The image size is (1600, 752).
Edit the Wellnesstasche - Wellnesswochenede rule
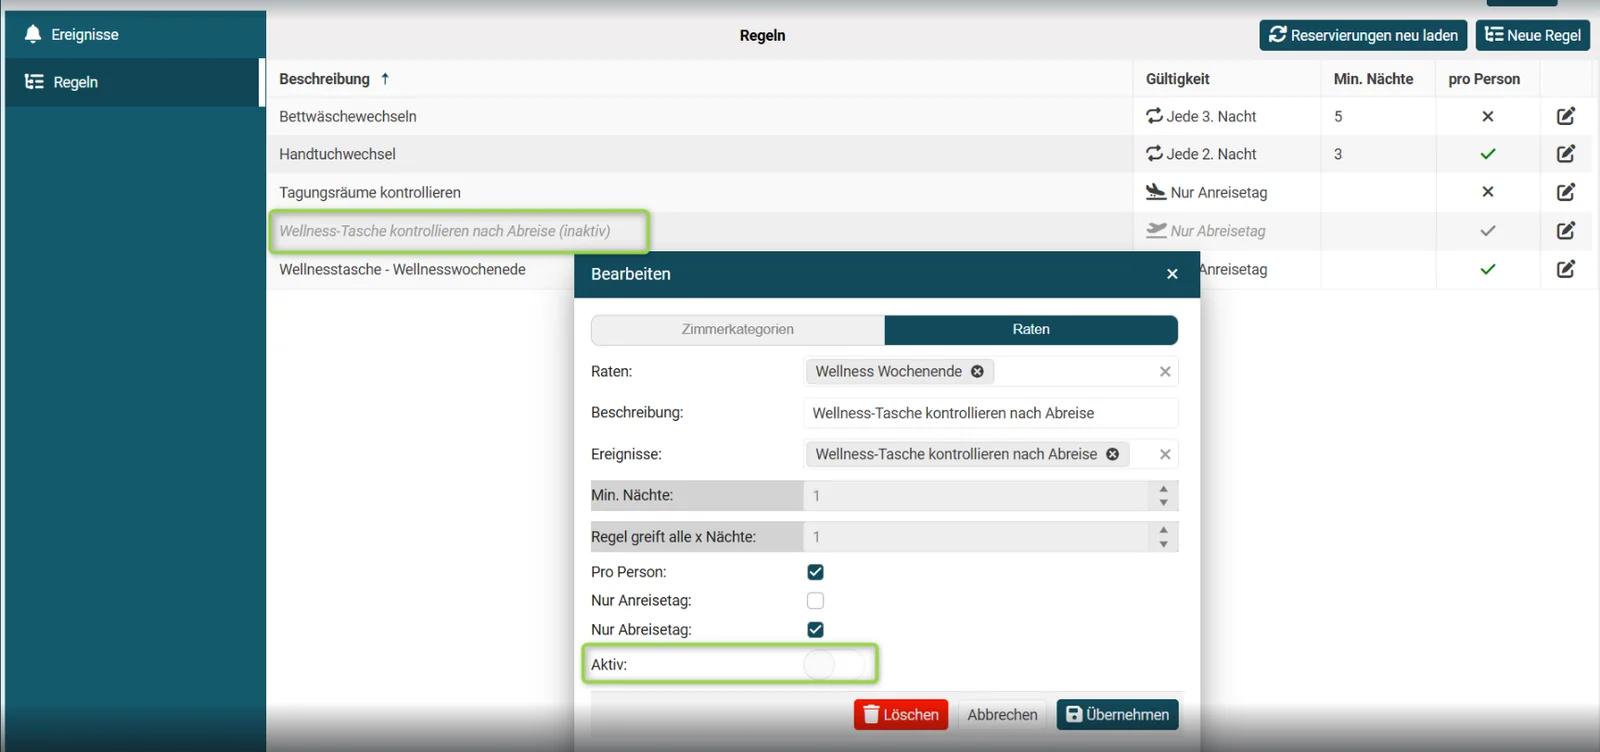coord(1566,269)
